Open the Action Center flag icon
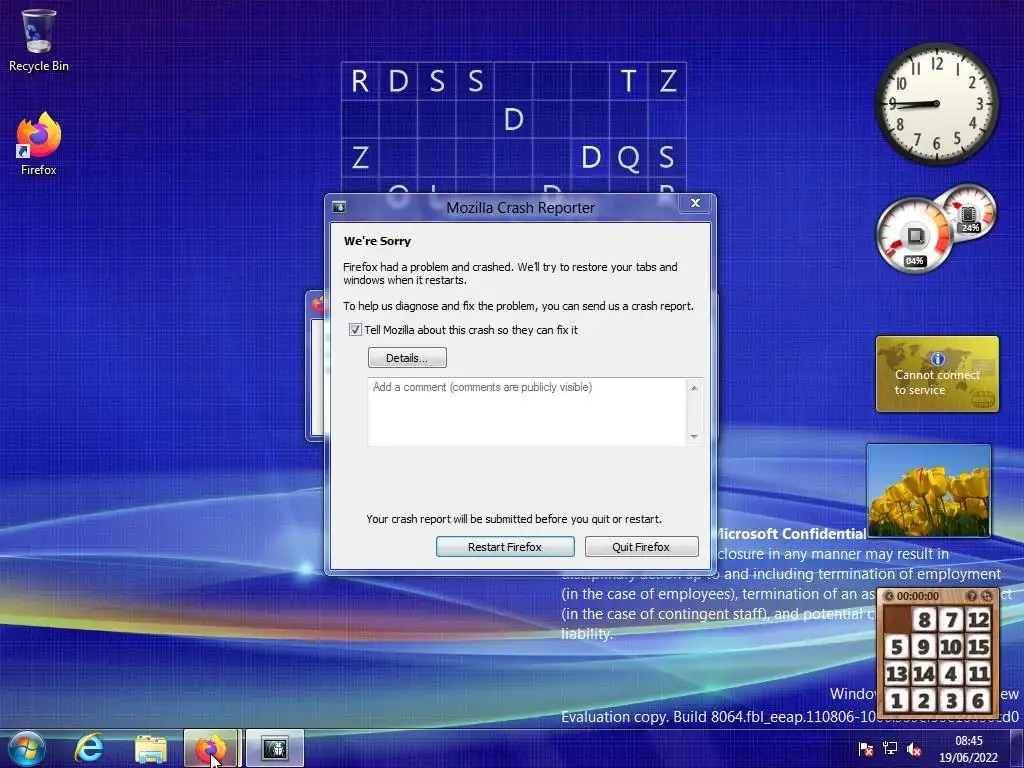Viewport: 1024px width, 768px height. [x=866, y=749]
